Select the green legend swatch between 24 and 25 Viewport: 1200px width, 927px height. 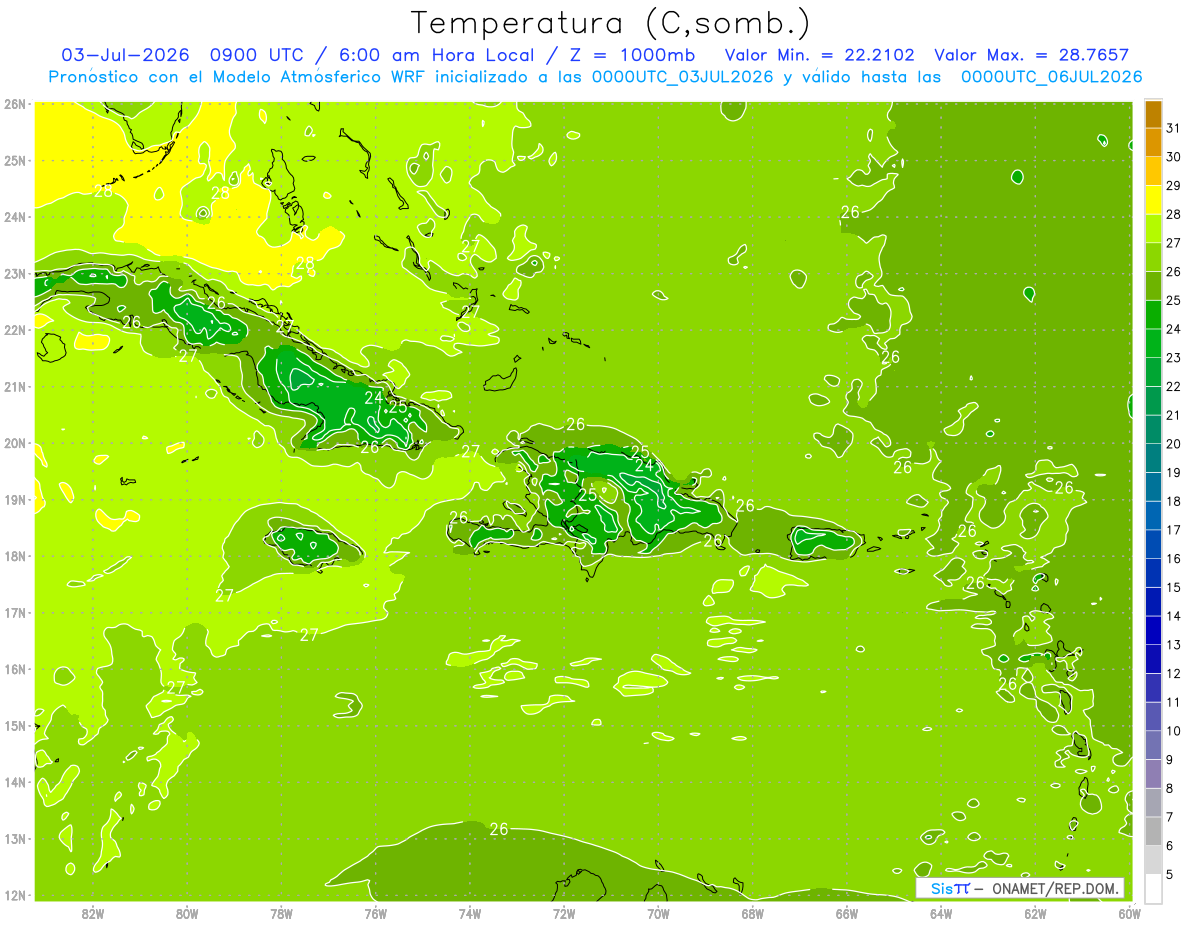(1153, 315)
